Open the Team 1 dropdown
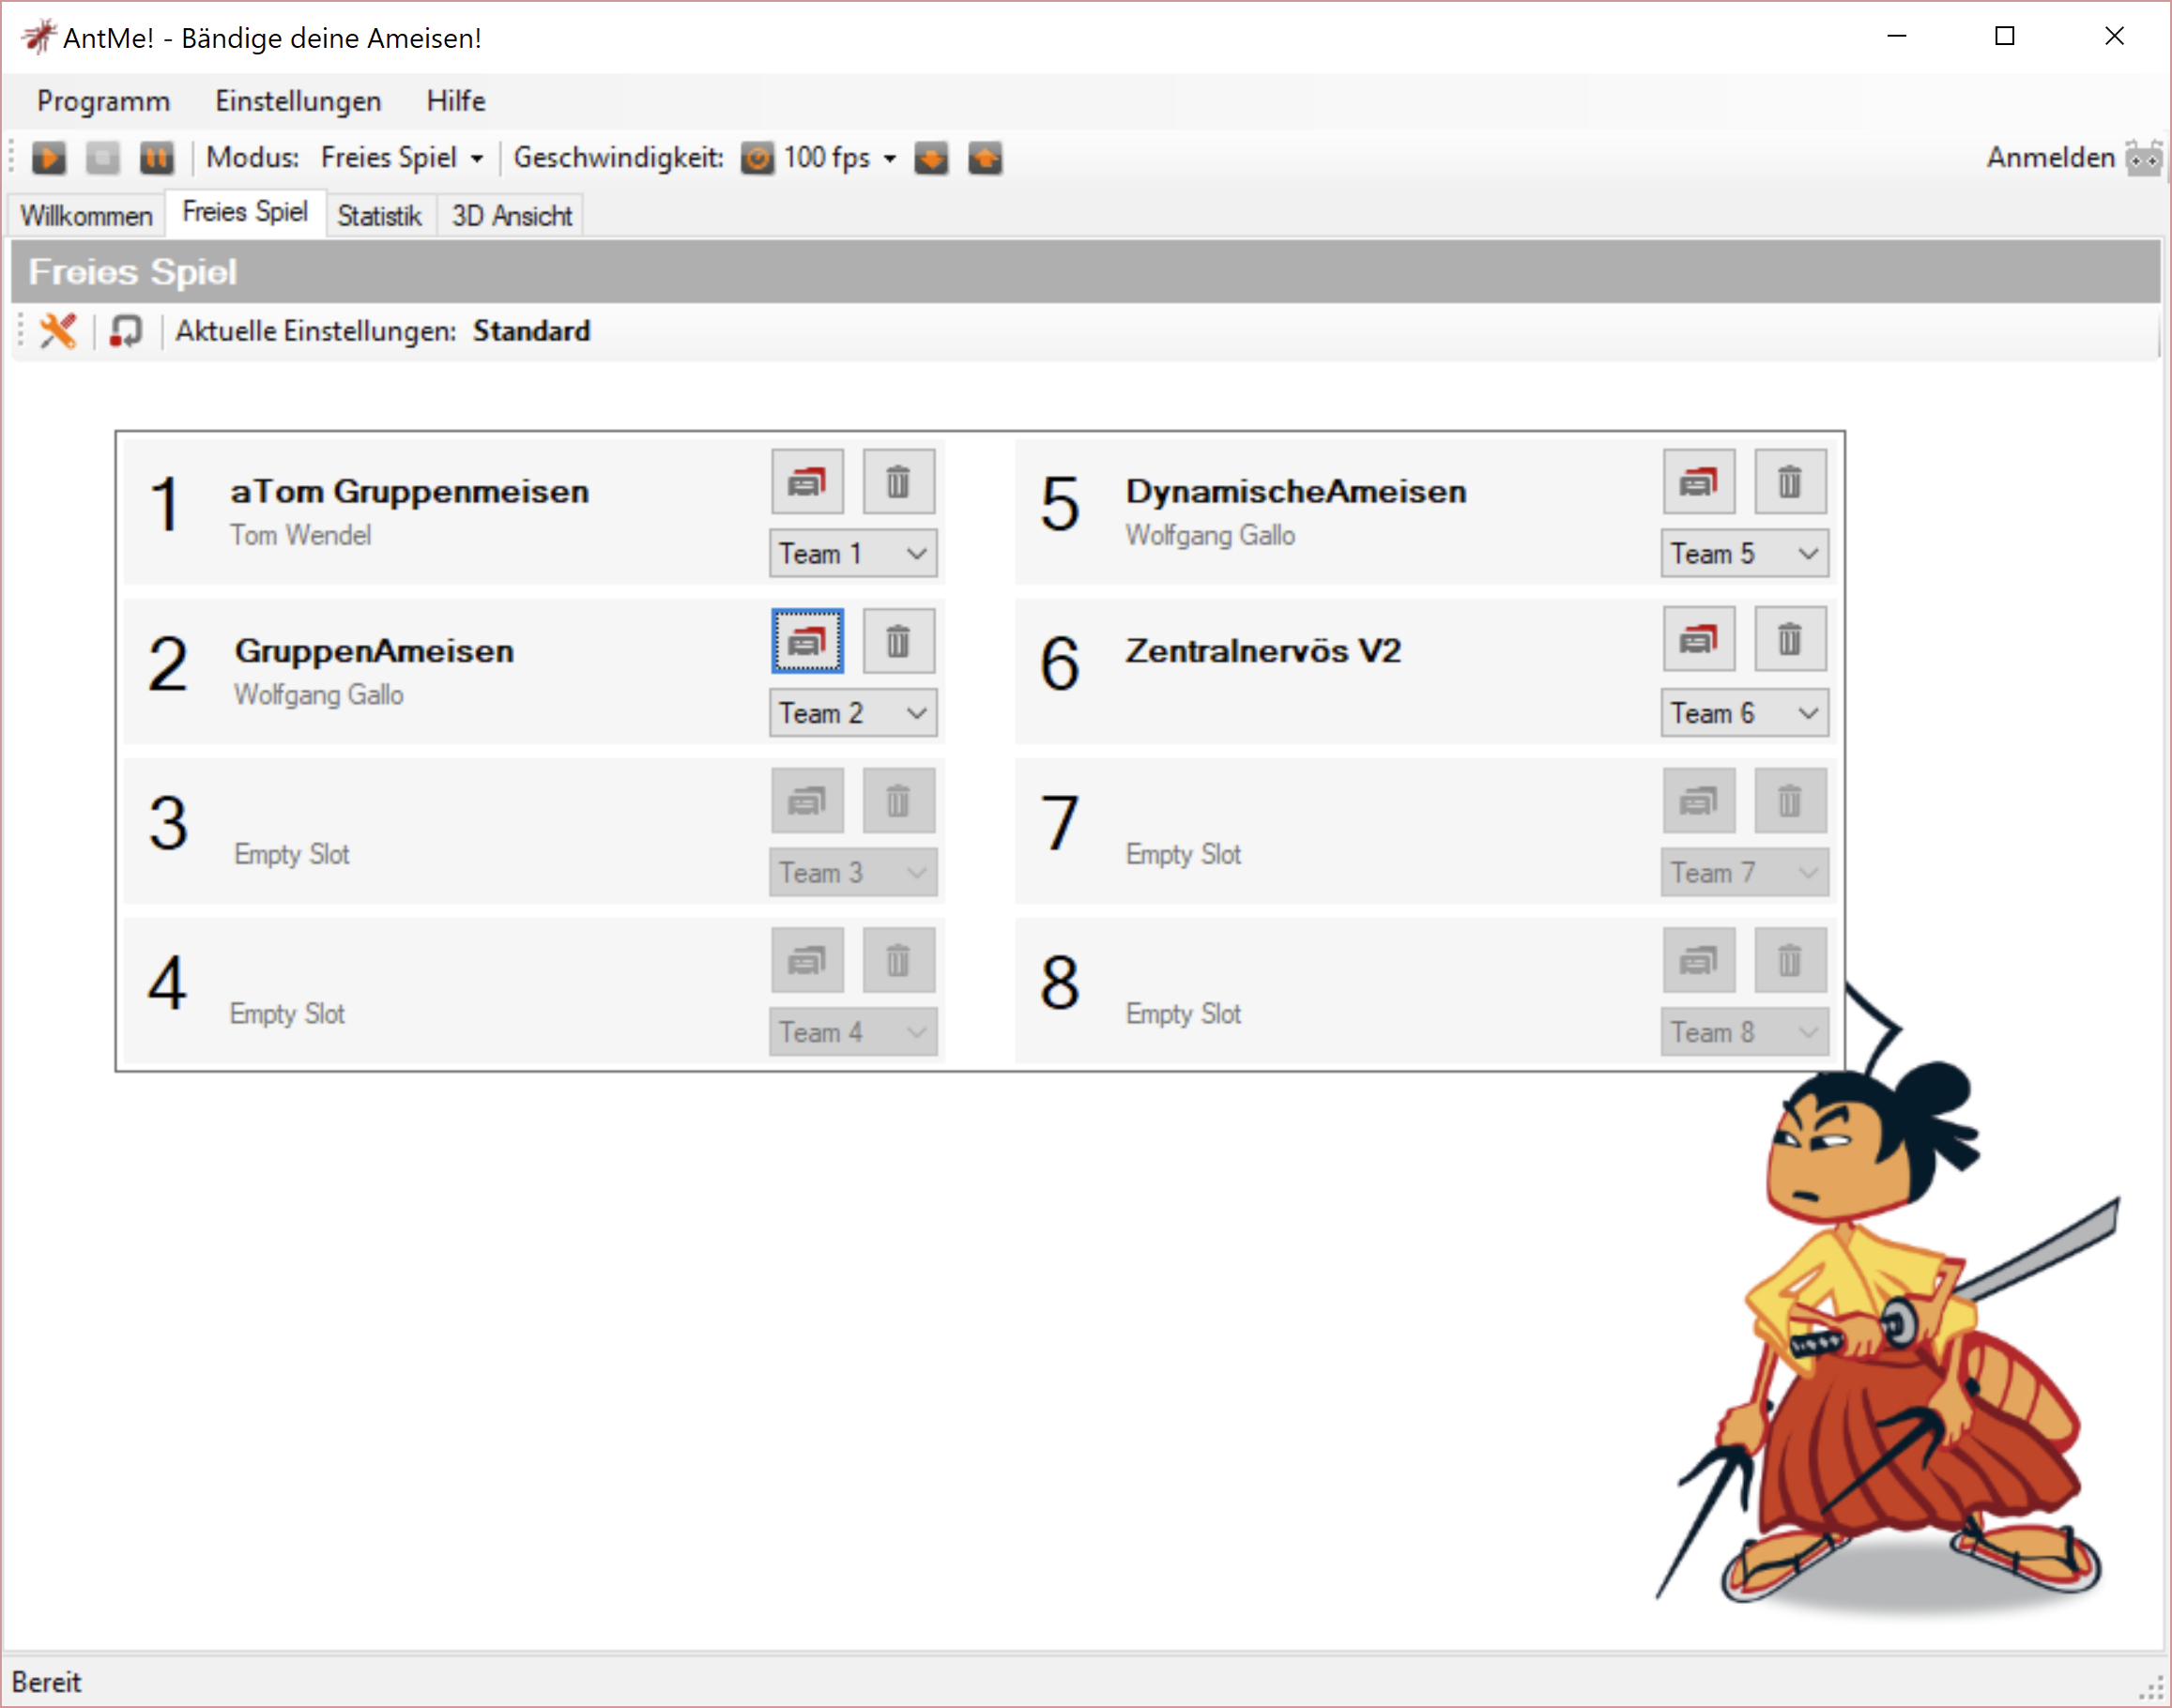The height and width of the screenshot is (1708, 2172). click(x=852, y=554)
